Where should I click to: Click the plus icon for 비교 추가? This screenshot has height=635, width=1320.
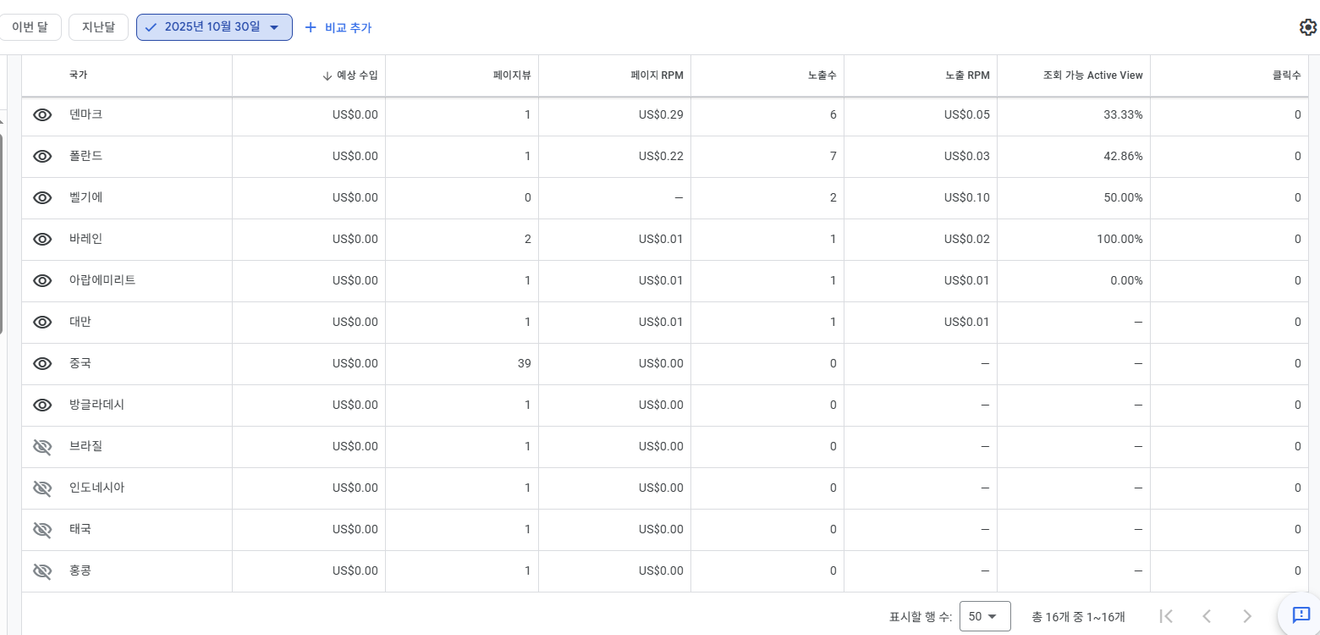[310, 28]
